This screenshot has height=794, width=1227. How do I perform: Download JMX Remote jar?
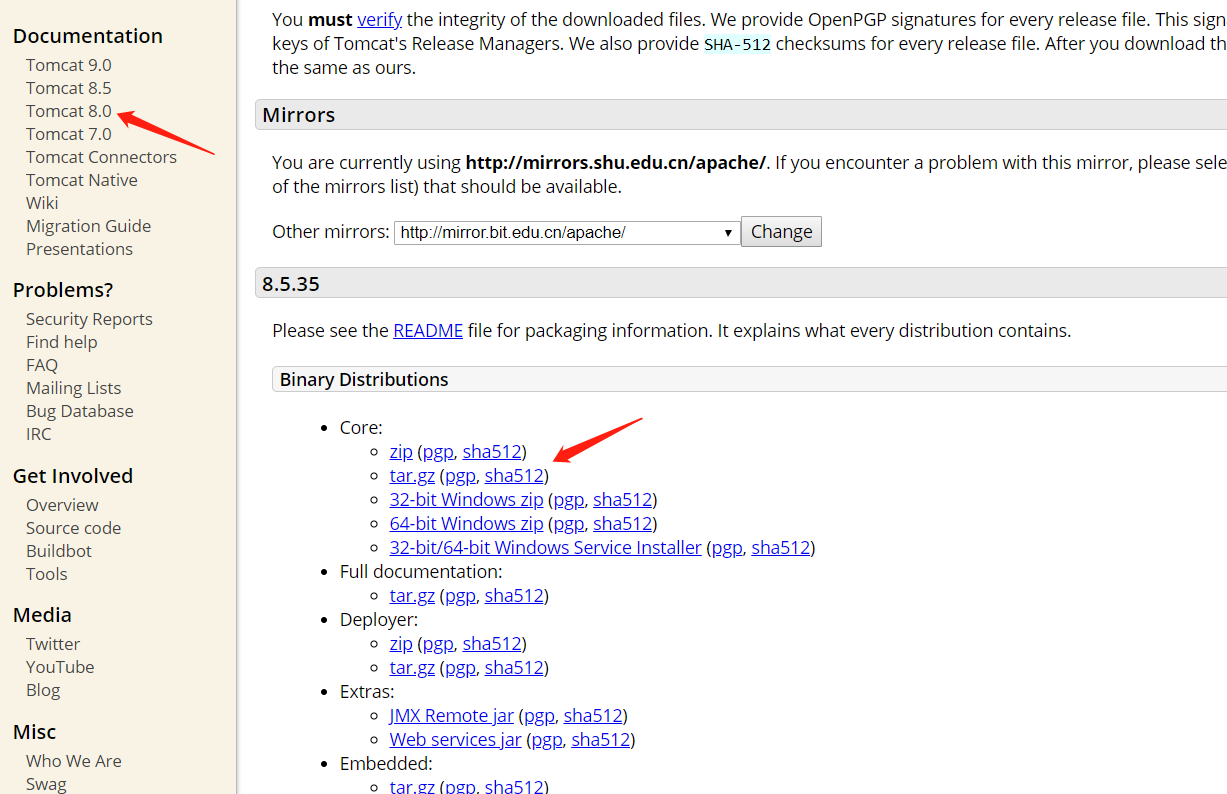(x=452, y=716)
